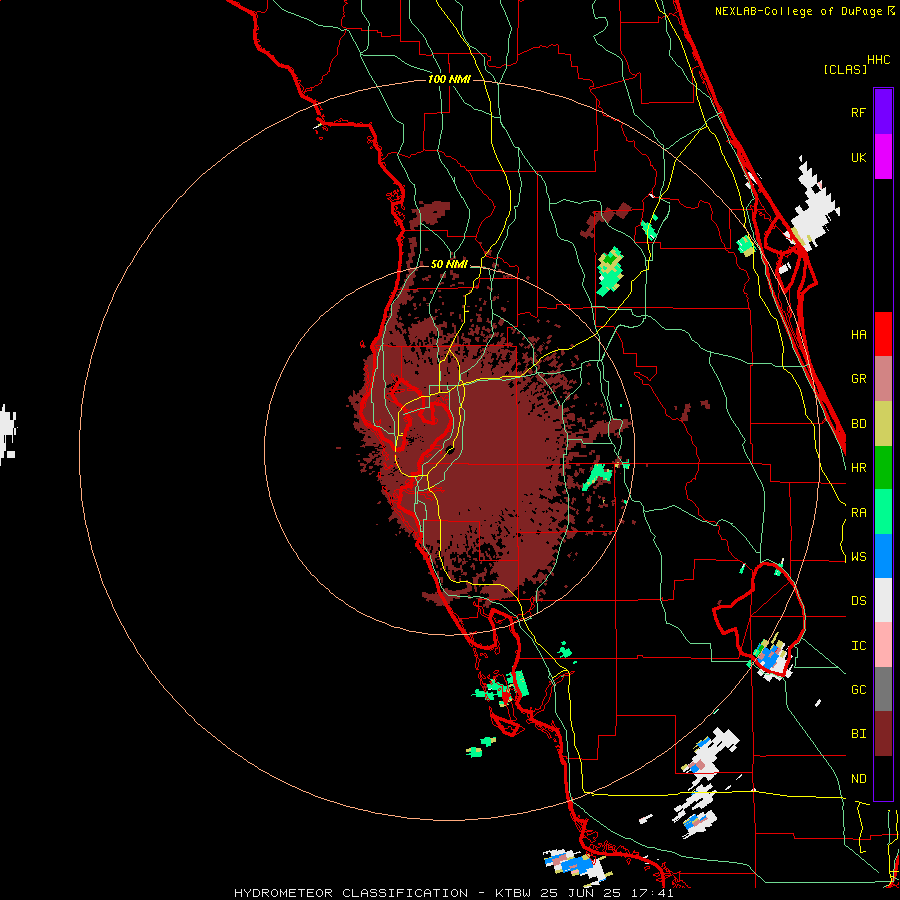This screenshot has width=900, height=900.
Task: Pick the dusty-pink GR legend swatch
Action: coord(883,379)
